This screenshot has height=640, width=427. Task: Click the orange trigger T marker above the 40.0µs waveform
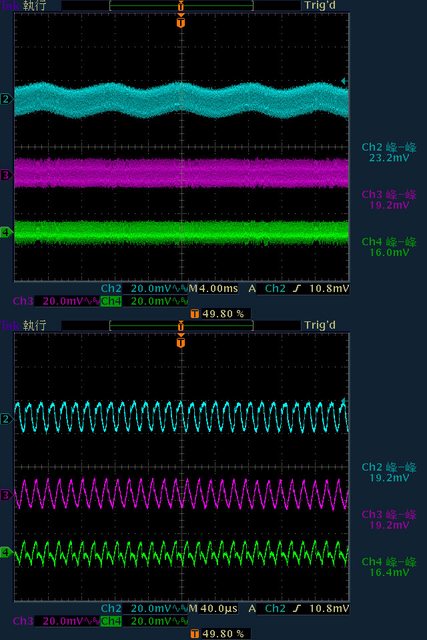[181, 341]
